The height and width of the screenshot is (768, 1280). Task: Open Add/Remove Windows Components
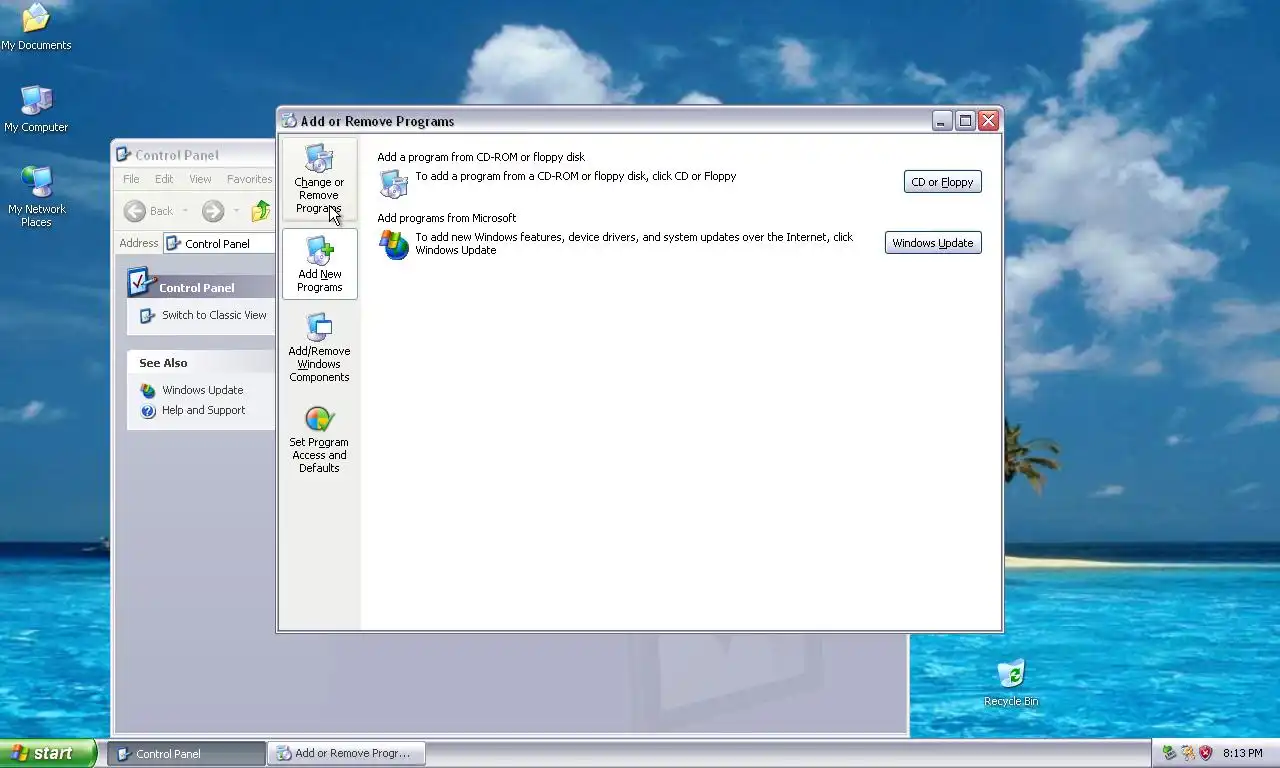coord(319,348)
